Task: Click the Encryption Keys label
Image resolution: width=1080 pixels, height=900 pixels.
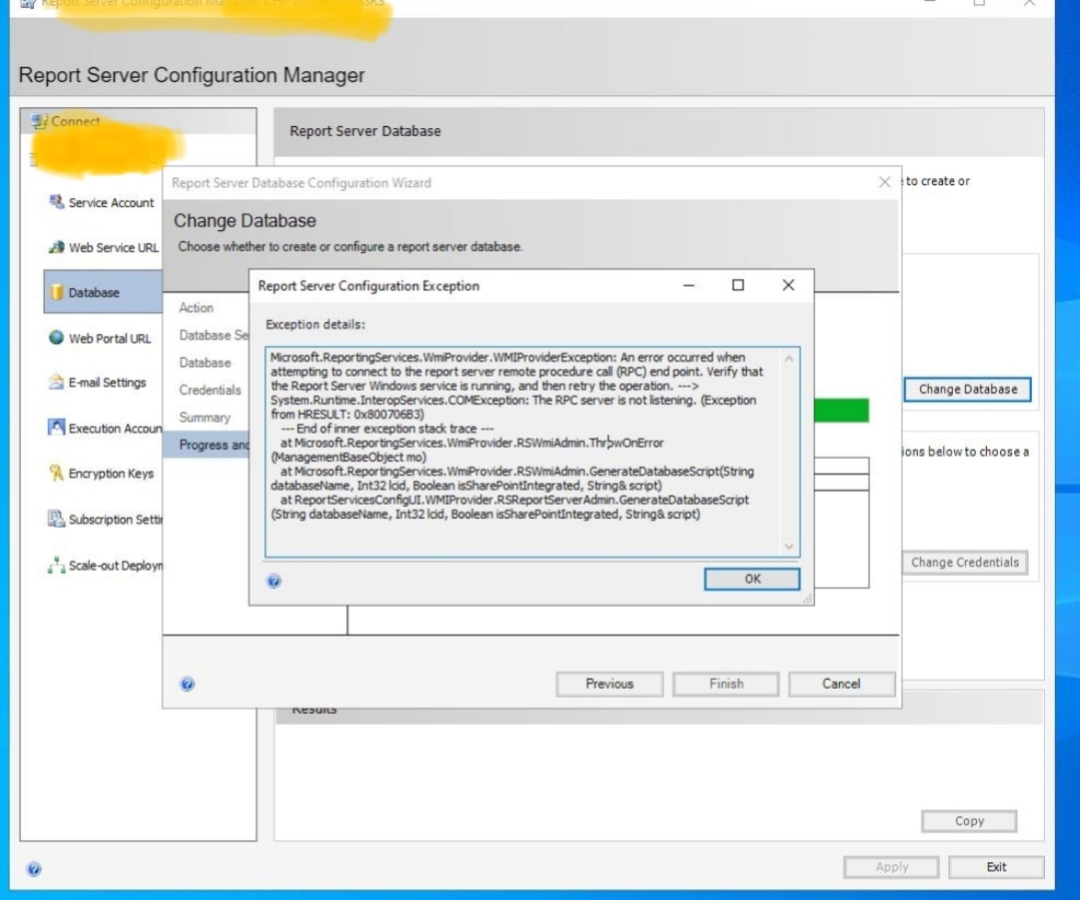Action: click(111, 474)
